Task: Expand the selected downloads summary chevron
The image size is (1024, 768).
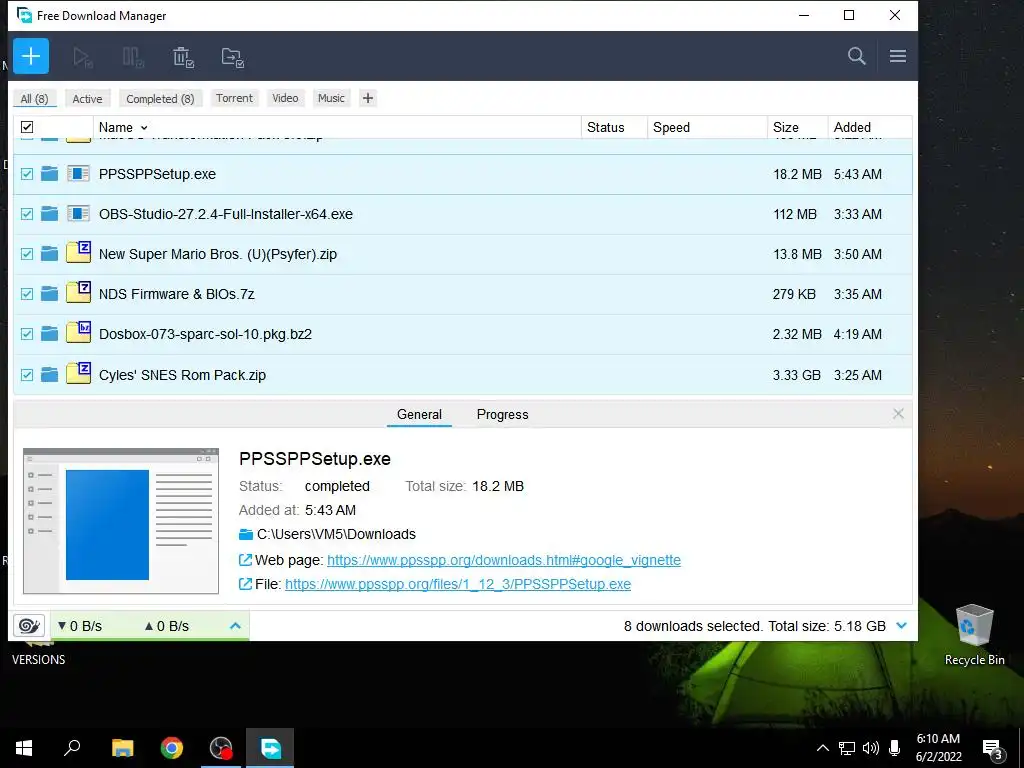Action: (902, 626)
